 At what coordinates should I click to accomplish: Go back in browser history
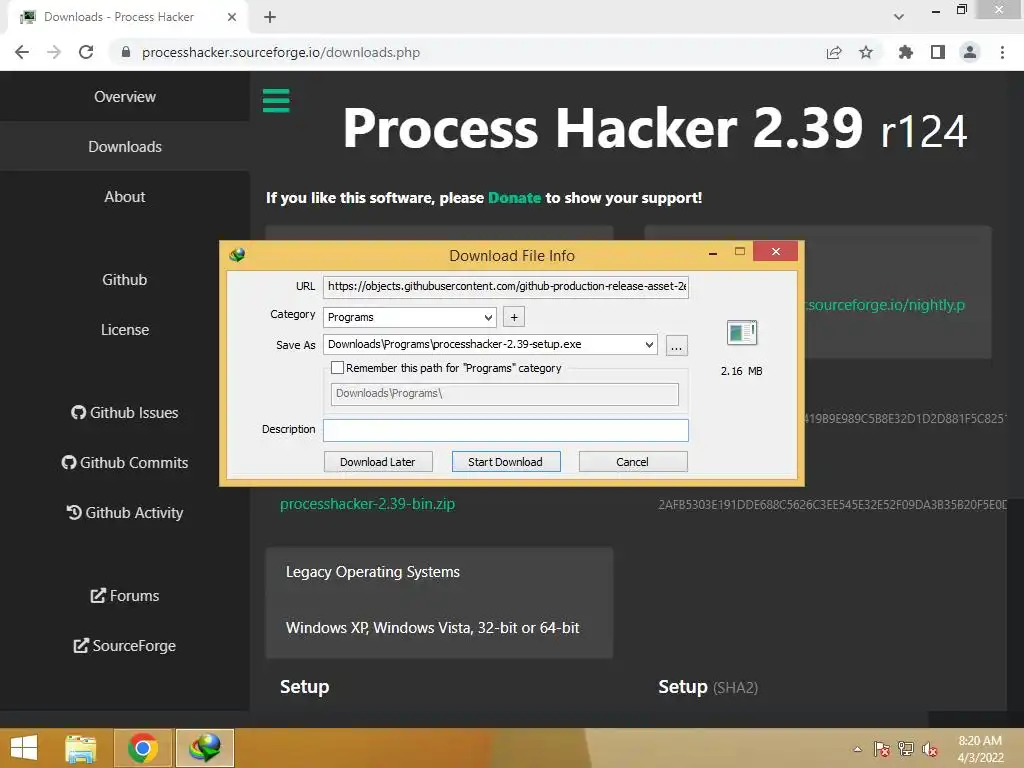22,52
